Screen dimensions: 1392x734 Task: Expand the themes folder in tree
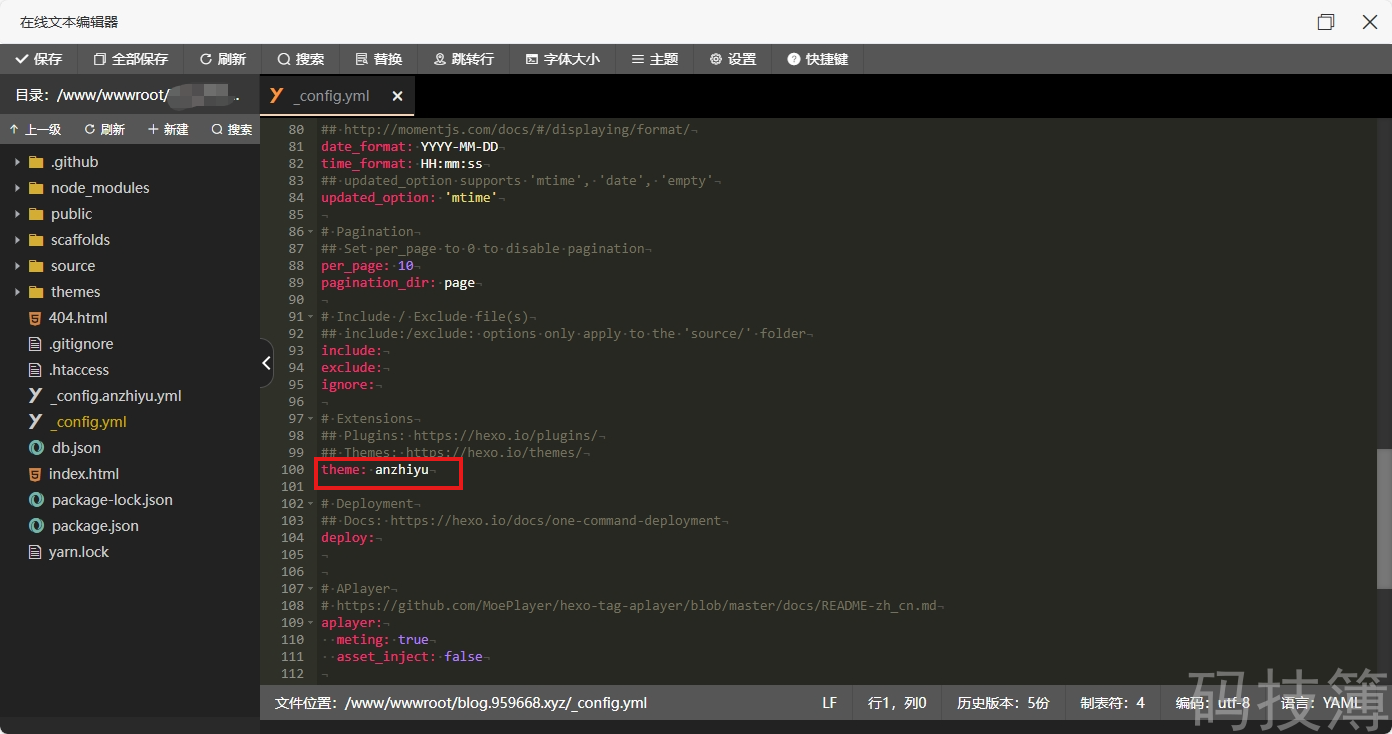(17, 292)
